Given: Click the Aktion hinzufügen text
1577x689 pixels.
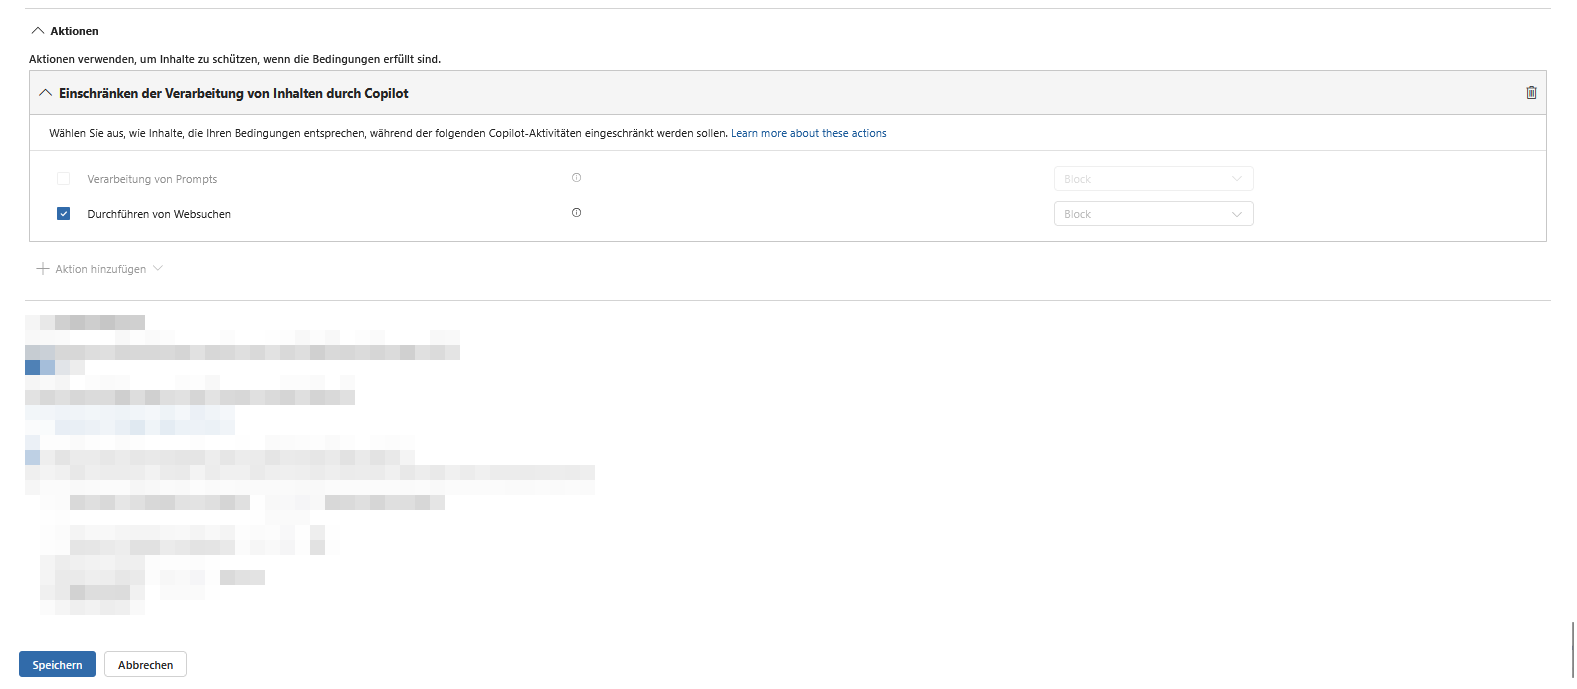Looking at the screenshot, I should [101, 269].
